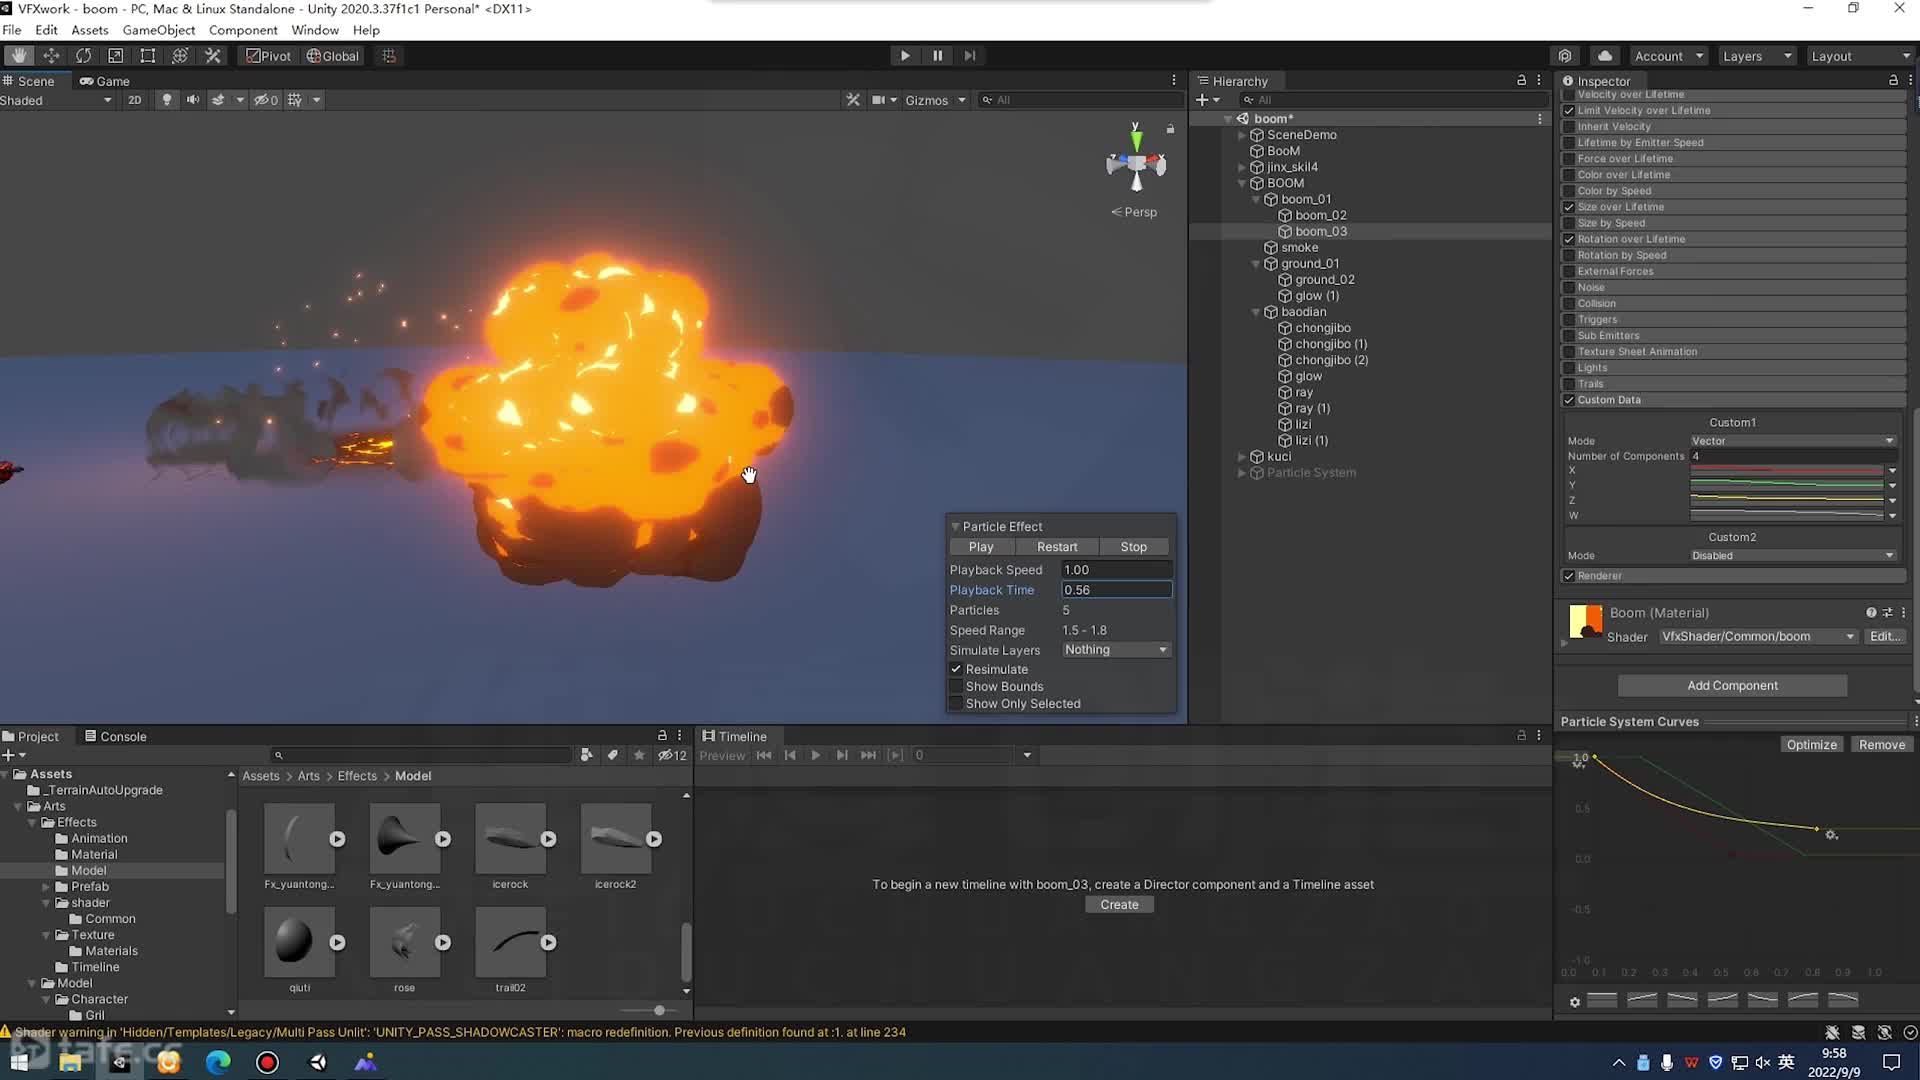This screenshot has width=1920, height=1080.
Task: Check Show Only Selected option
Action: tap(956, 704)
